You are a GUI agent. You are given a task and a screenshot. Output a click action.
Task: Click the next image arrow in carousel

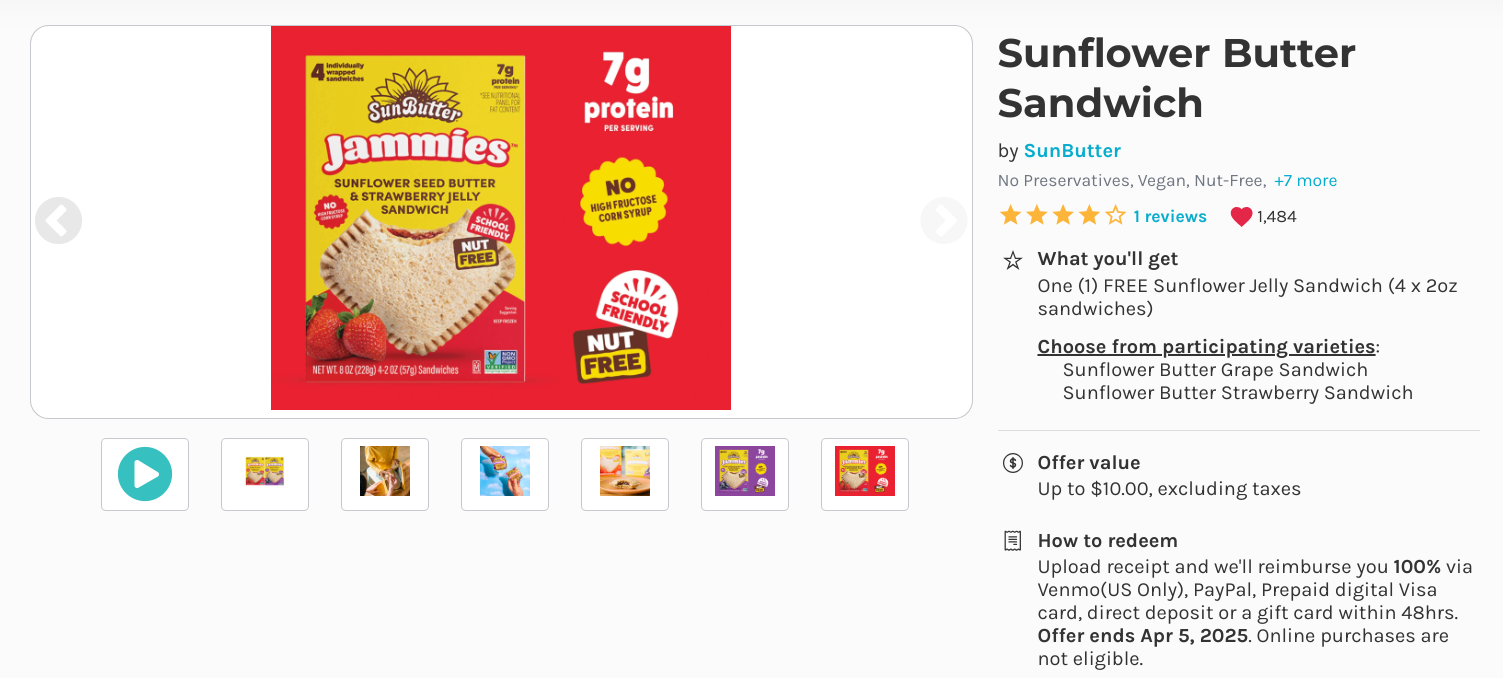pyautogui.click(x=944, y=221)
